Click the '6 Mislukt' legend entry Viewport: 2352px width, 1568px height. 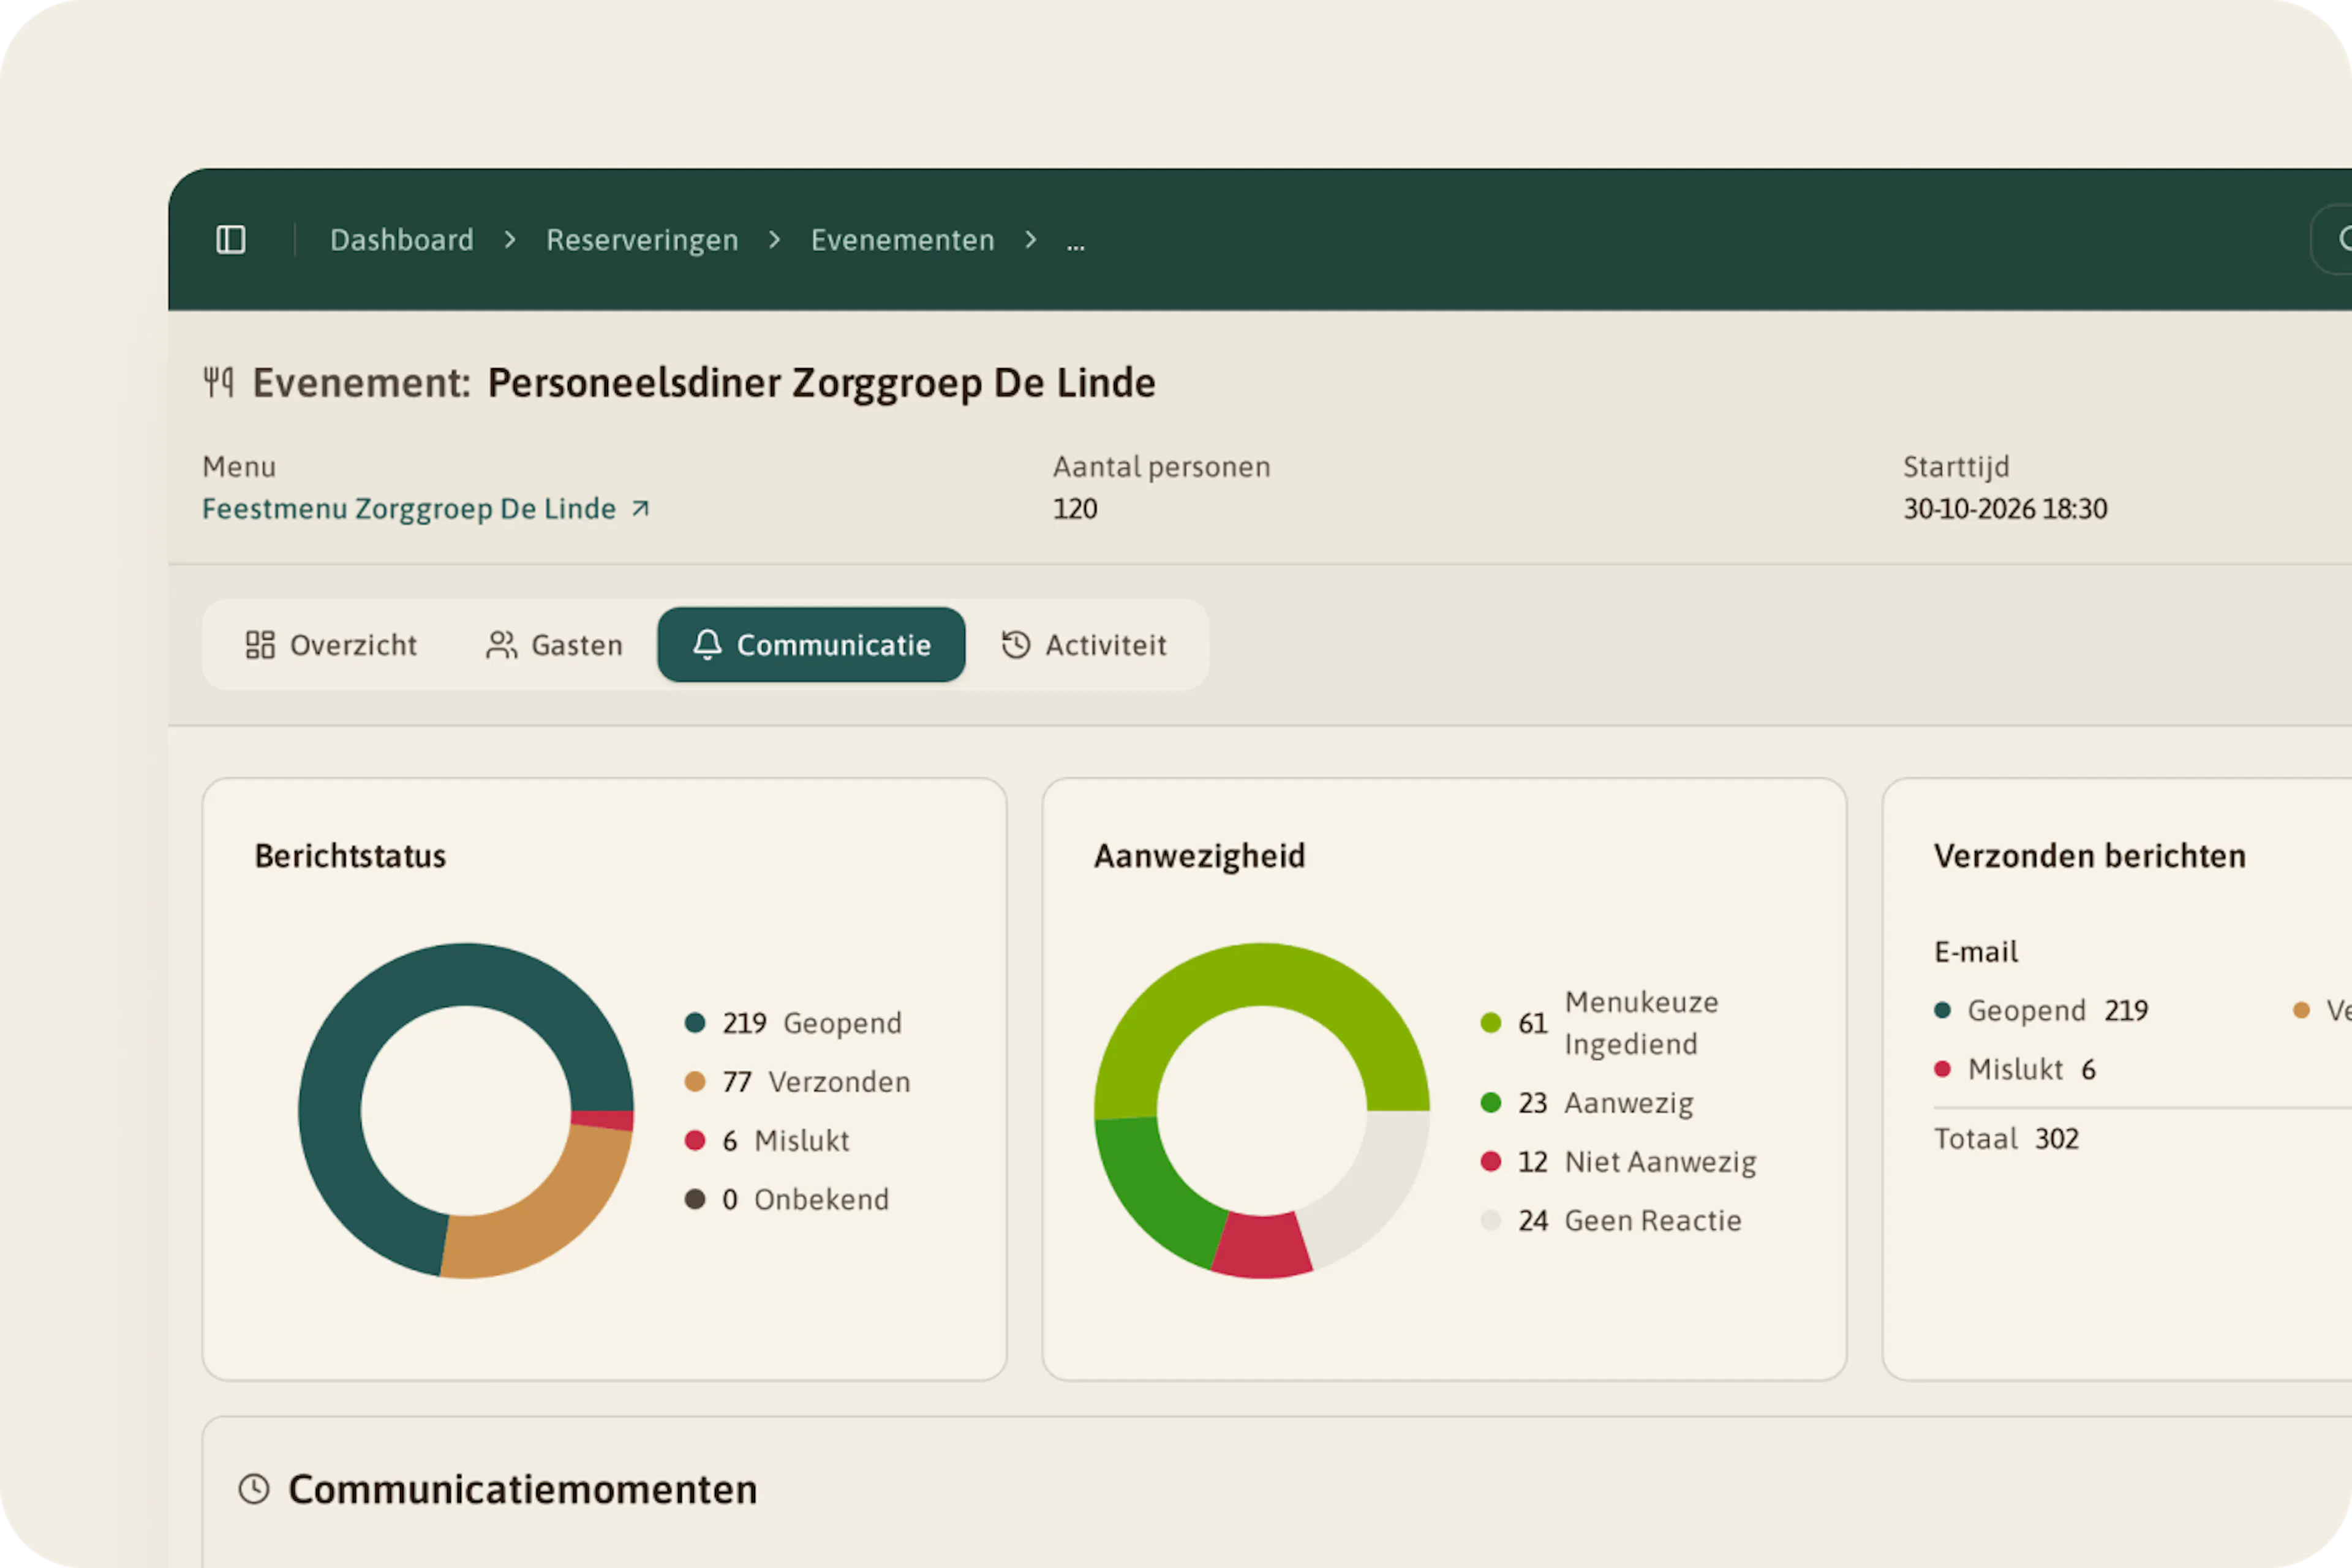coord(767,1141)
